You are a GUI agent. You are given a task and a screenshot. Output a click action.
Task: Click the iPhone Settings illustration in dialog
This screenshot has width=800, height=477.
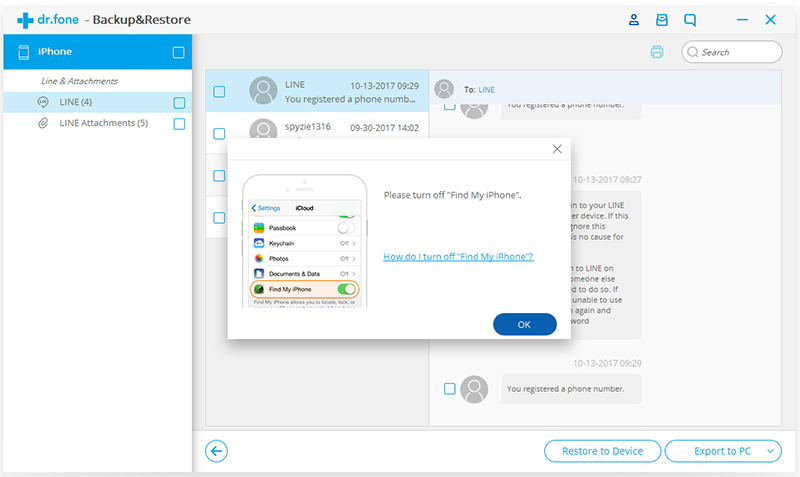point(305,241)
